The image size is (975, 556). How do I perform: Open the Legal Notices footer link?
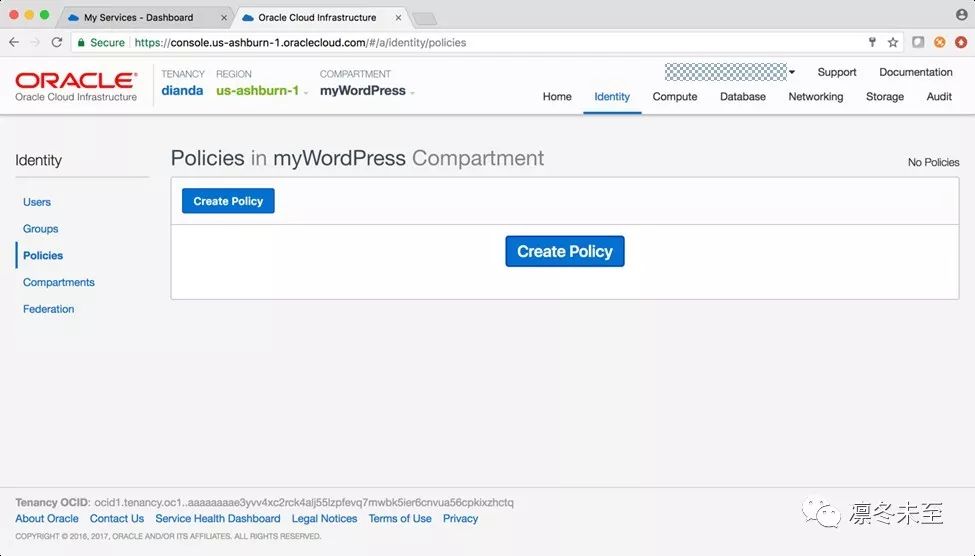[x=325, y=519]
